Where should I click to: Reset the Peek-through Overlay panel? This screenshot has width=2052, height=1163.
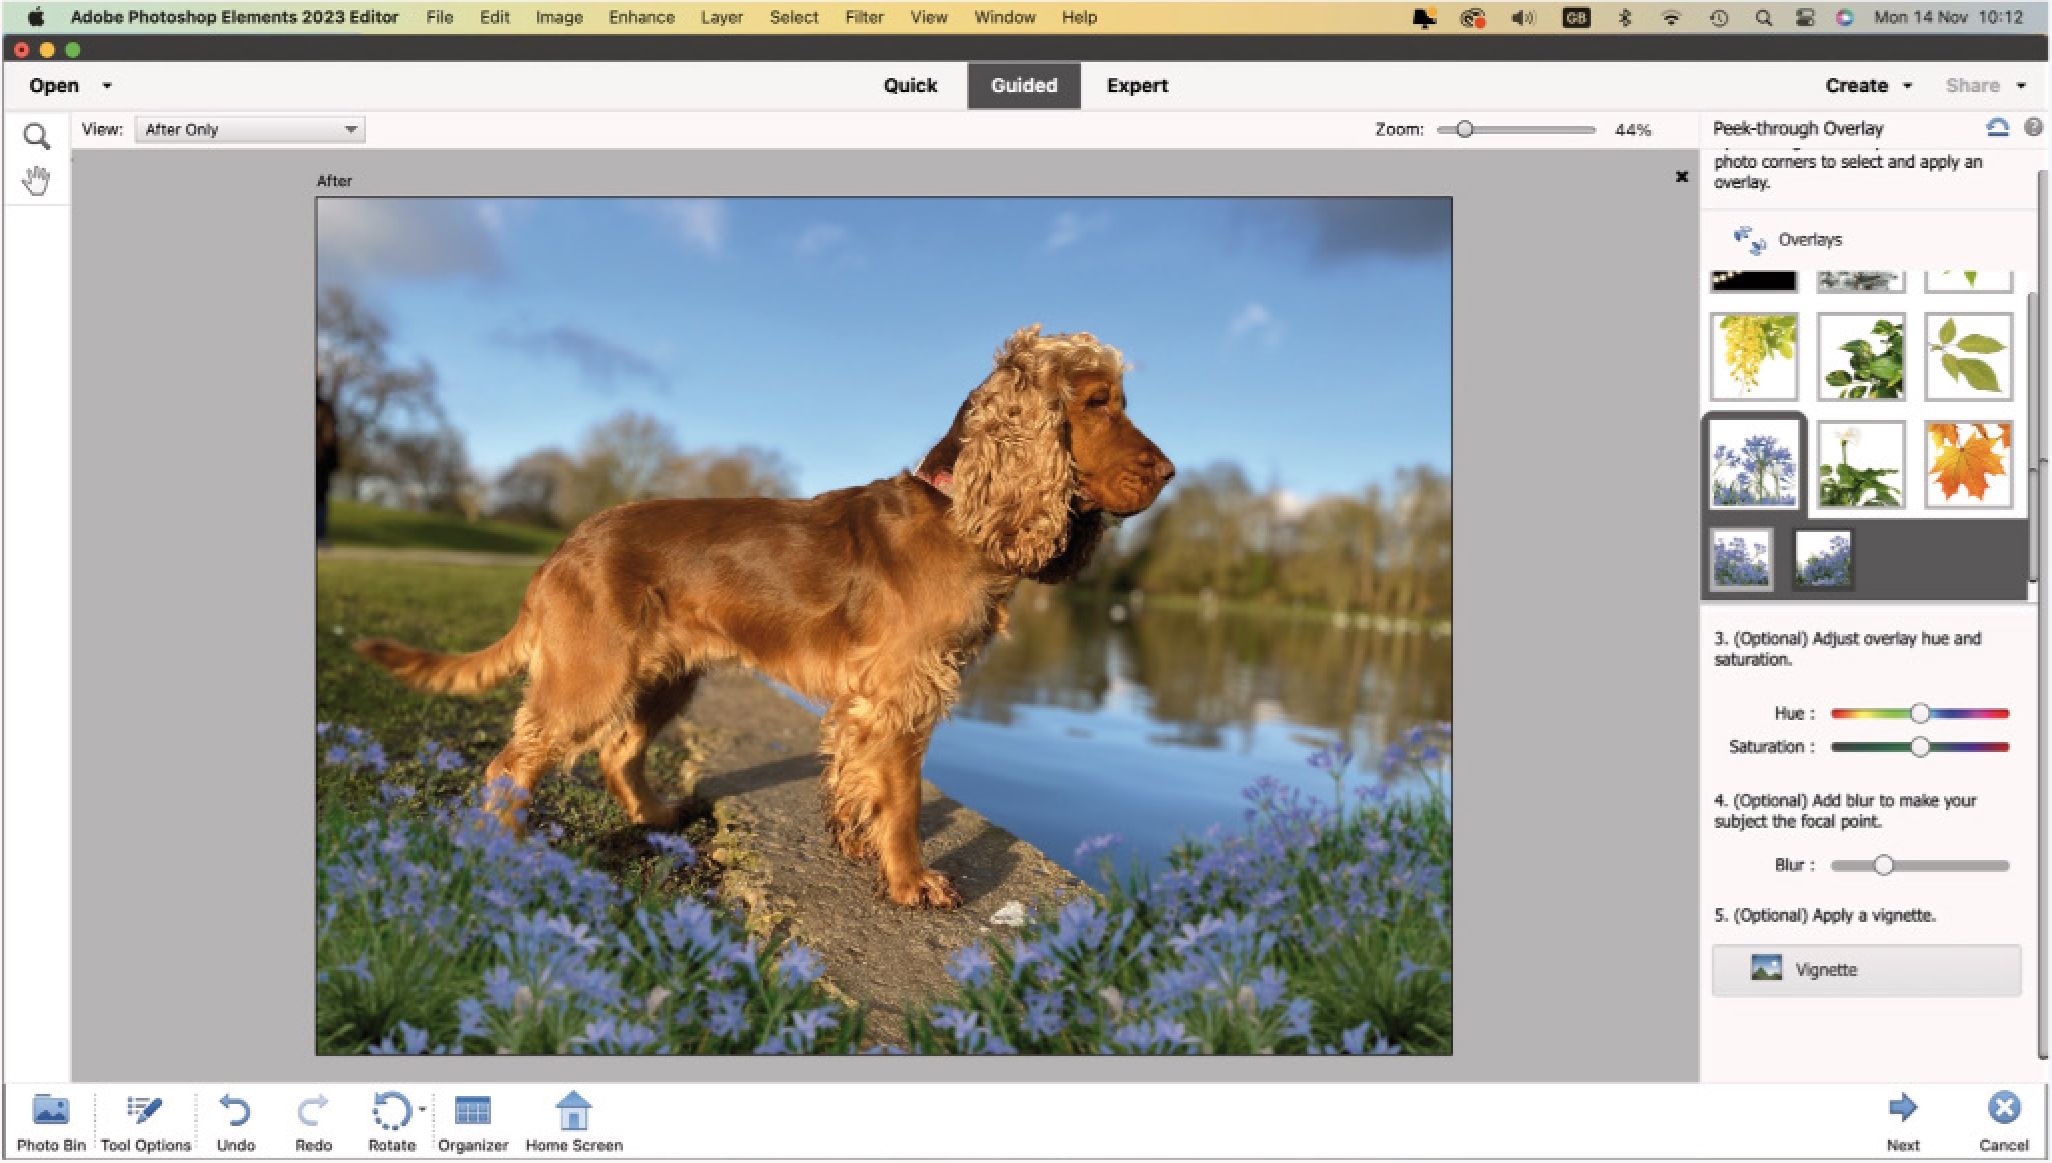click(1997, 128)
